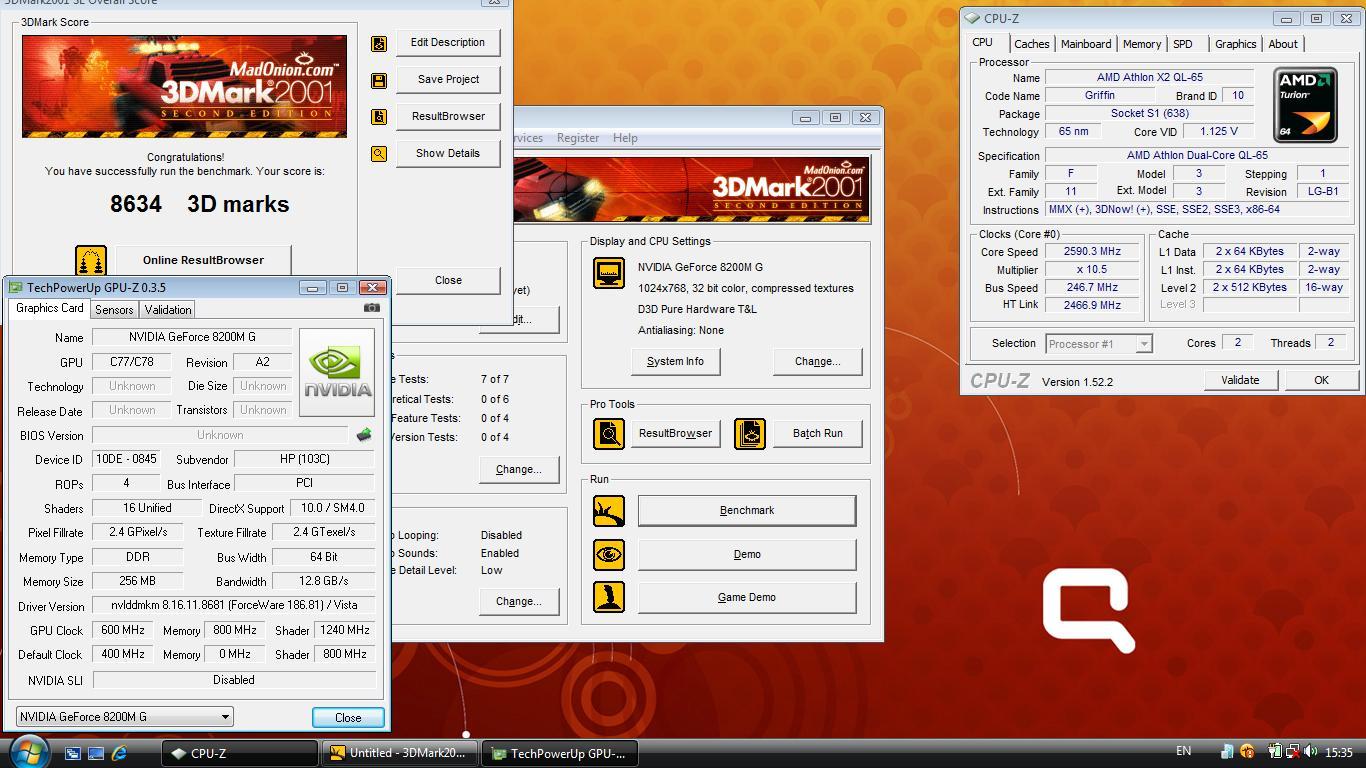Click the BIOS save chip icon in GPU-Z
The width and height of the screenshot is (1366, 768).
[x=364, y=435]
